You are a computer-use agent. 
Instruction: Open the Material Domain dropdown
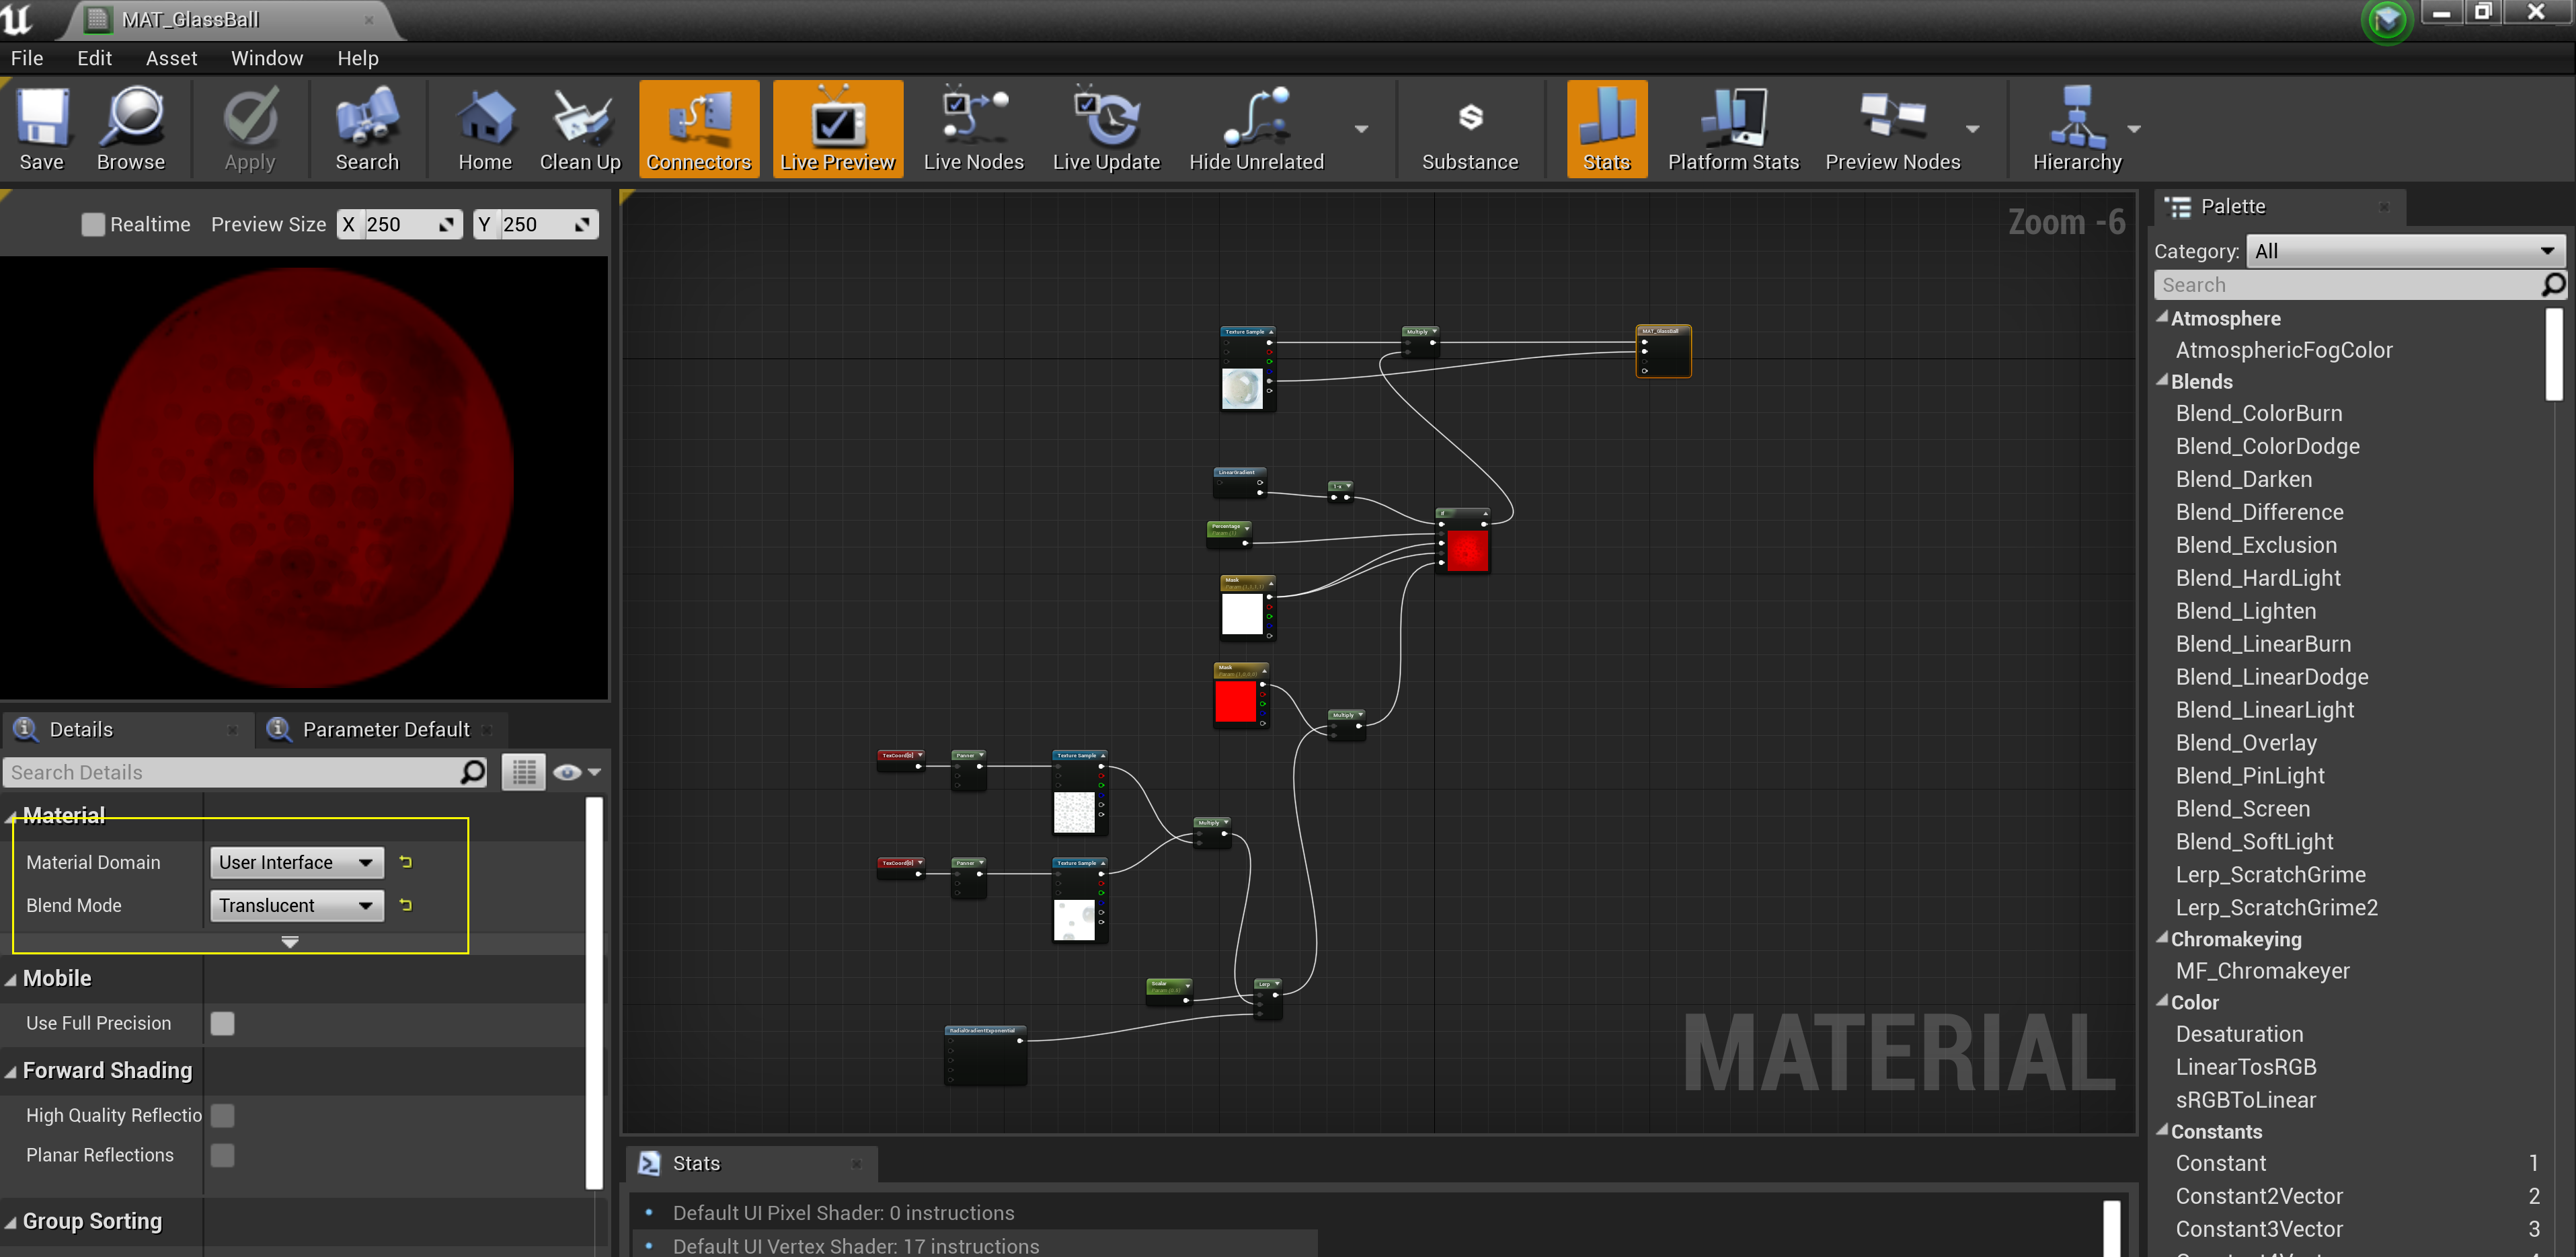click(295, 862)
